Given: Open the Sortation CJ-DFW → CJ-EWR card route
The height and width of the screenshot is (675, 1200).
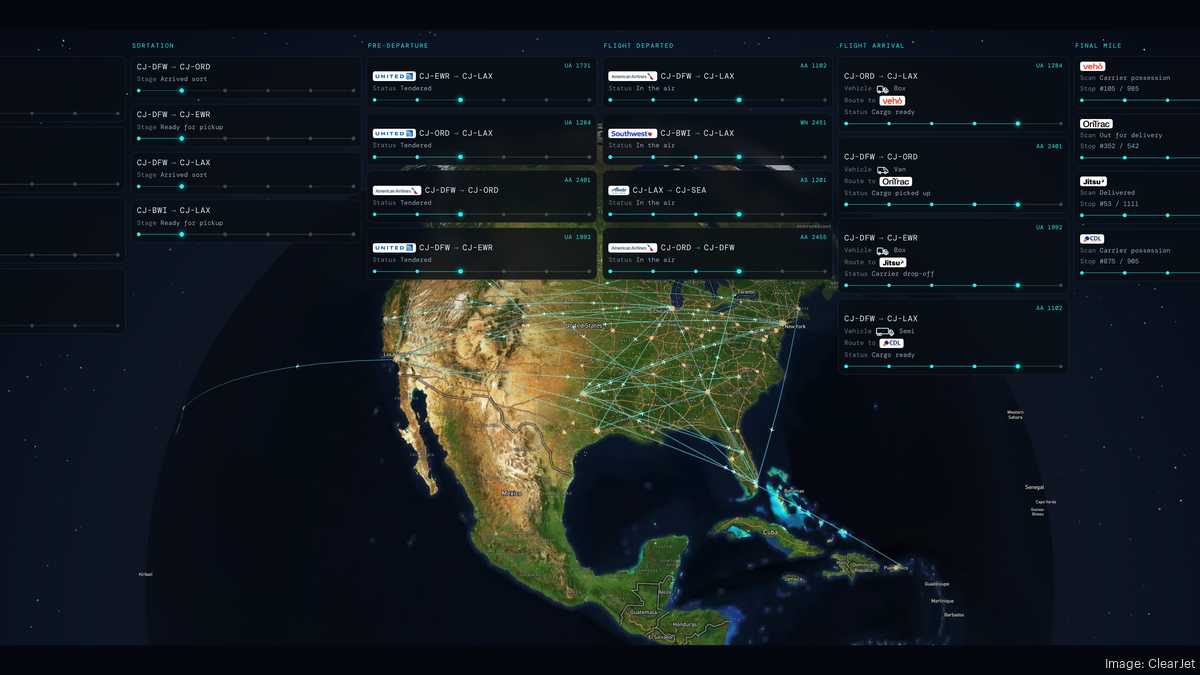Looking at the screenshot, I should pos(173,115).
